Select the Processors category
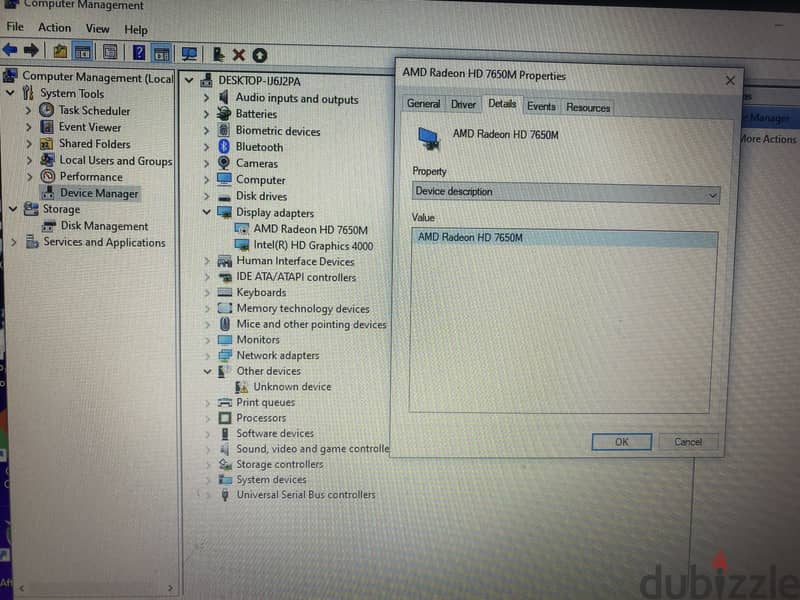This screenshot has height=600, width=800. pos(261,417)
